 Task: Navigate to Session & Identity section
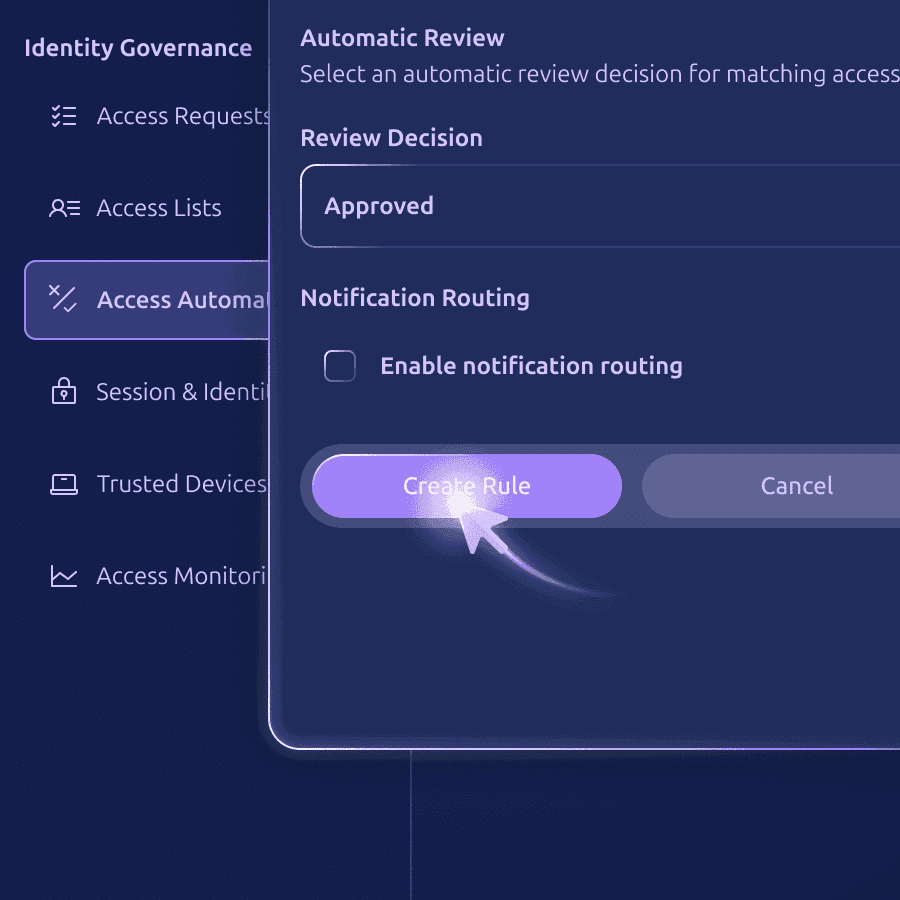[180, 392]
